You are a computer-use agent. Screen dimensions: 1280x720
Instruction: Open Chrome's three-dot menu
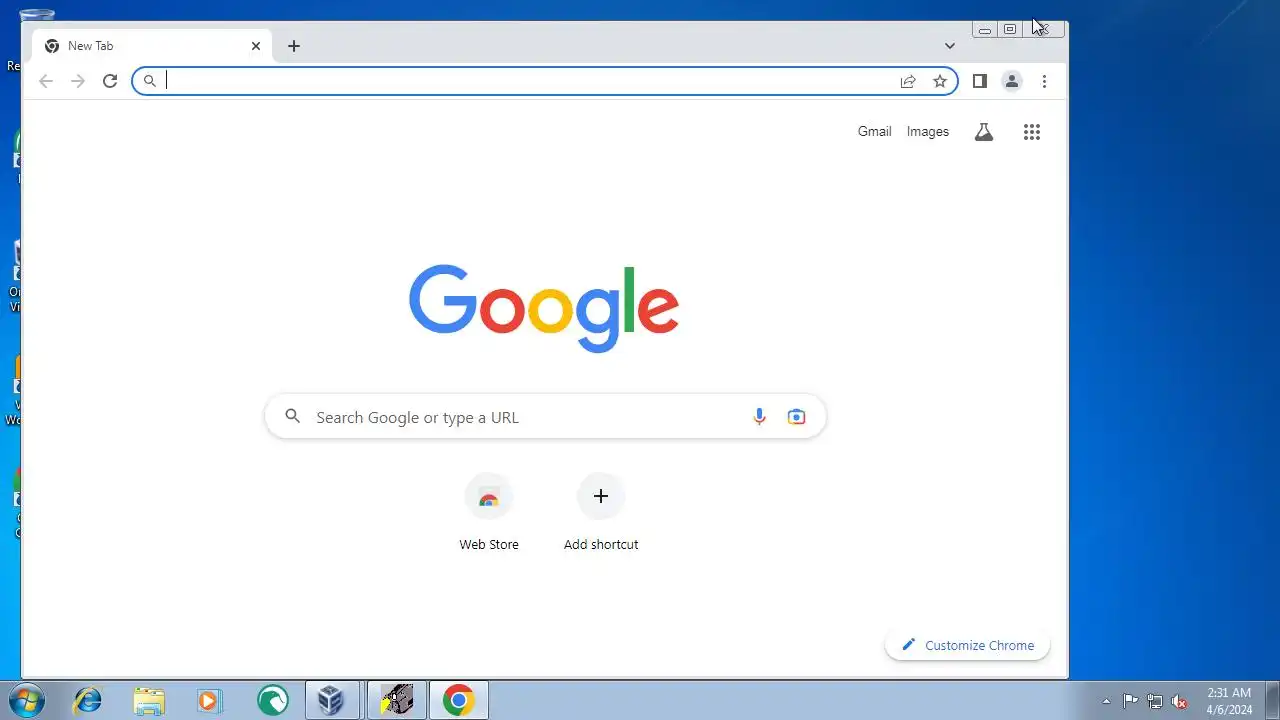[1044, 81]
